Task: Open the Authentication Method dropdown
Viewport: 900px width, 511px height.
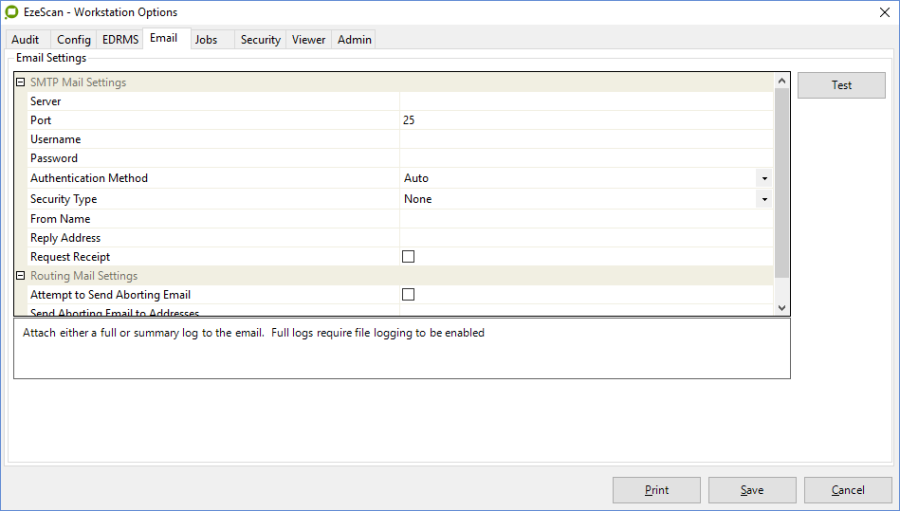Action: click(764, 179)
